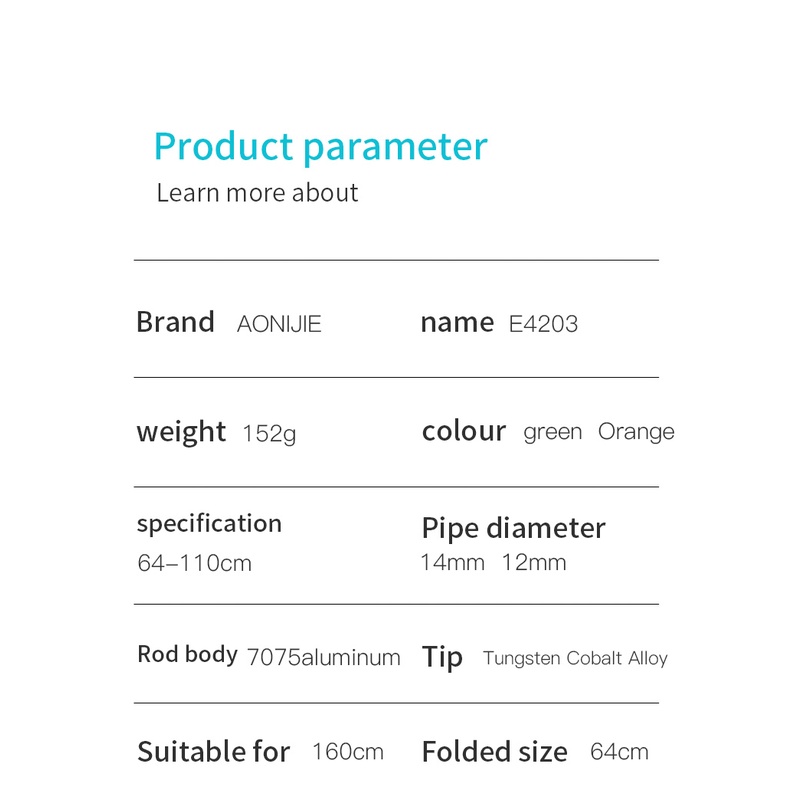Click the Pipe diameter label
The height and width of the screenshot is (790, 790).
coord(513,528)
